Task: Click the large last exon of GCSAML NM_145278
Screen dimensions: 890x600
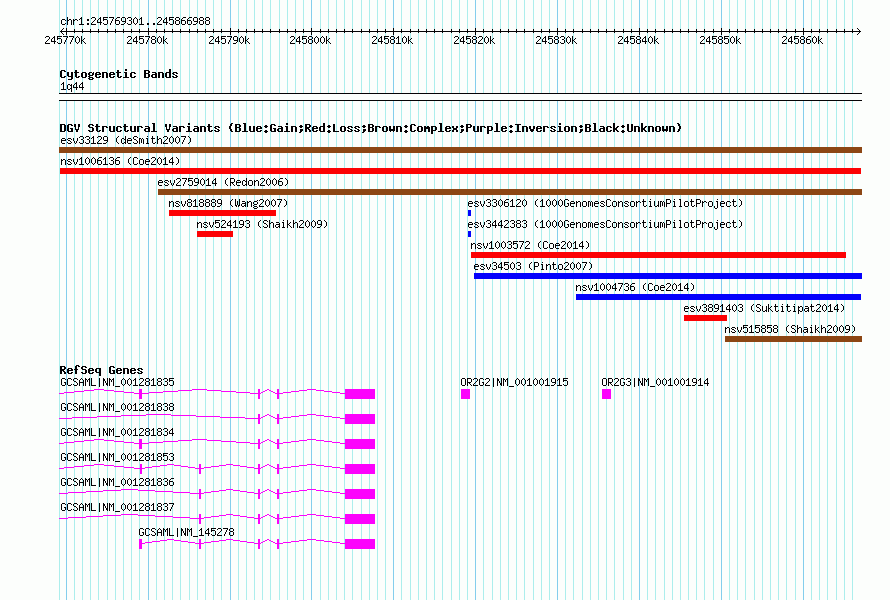Action: [x=360, y=544]
